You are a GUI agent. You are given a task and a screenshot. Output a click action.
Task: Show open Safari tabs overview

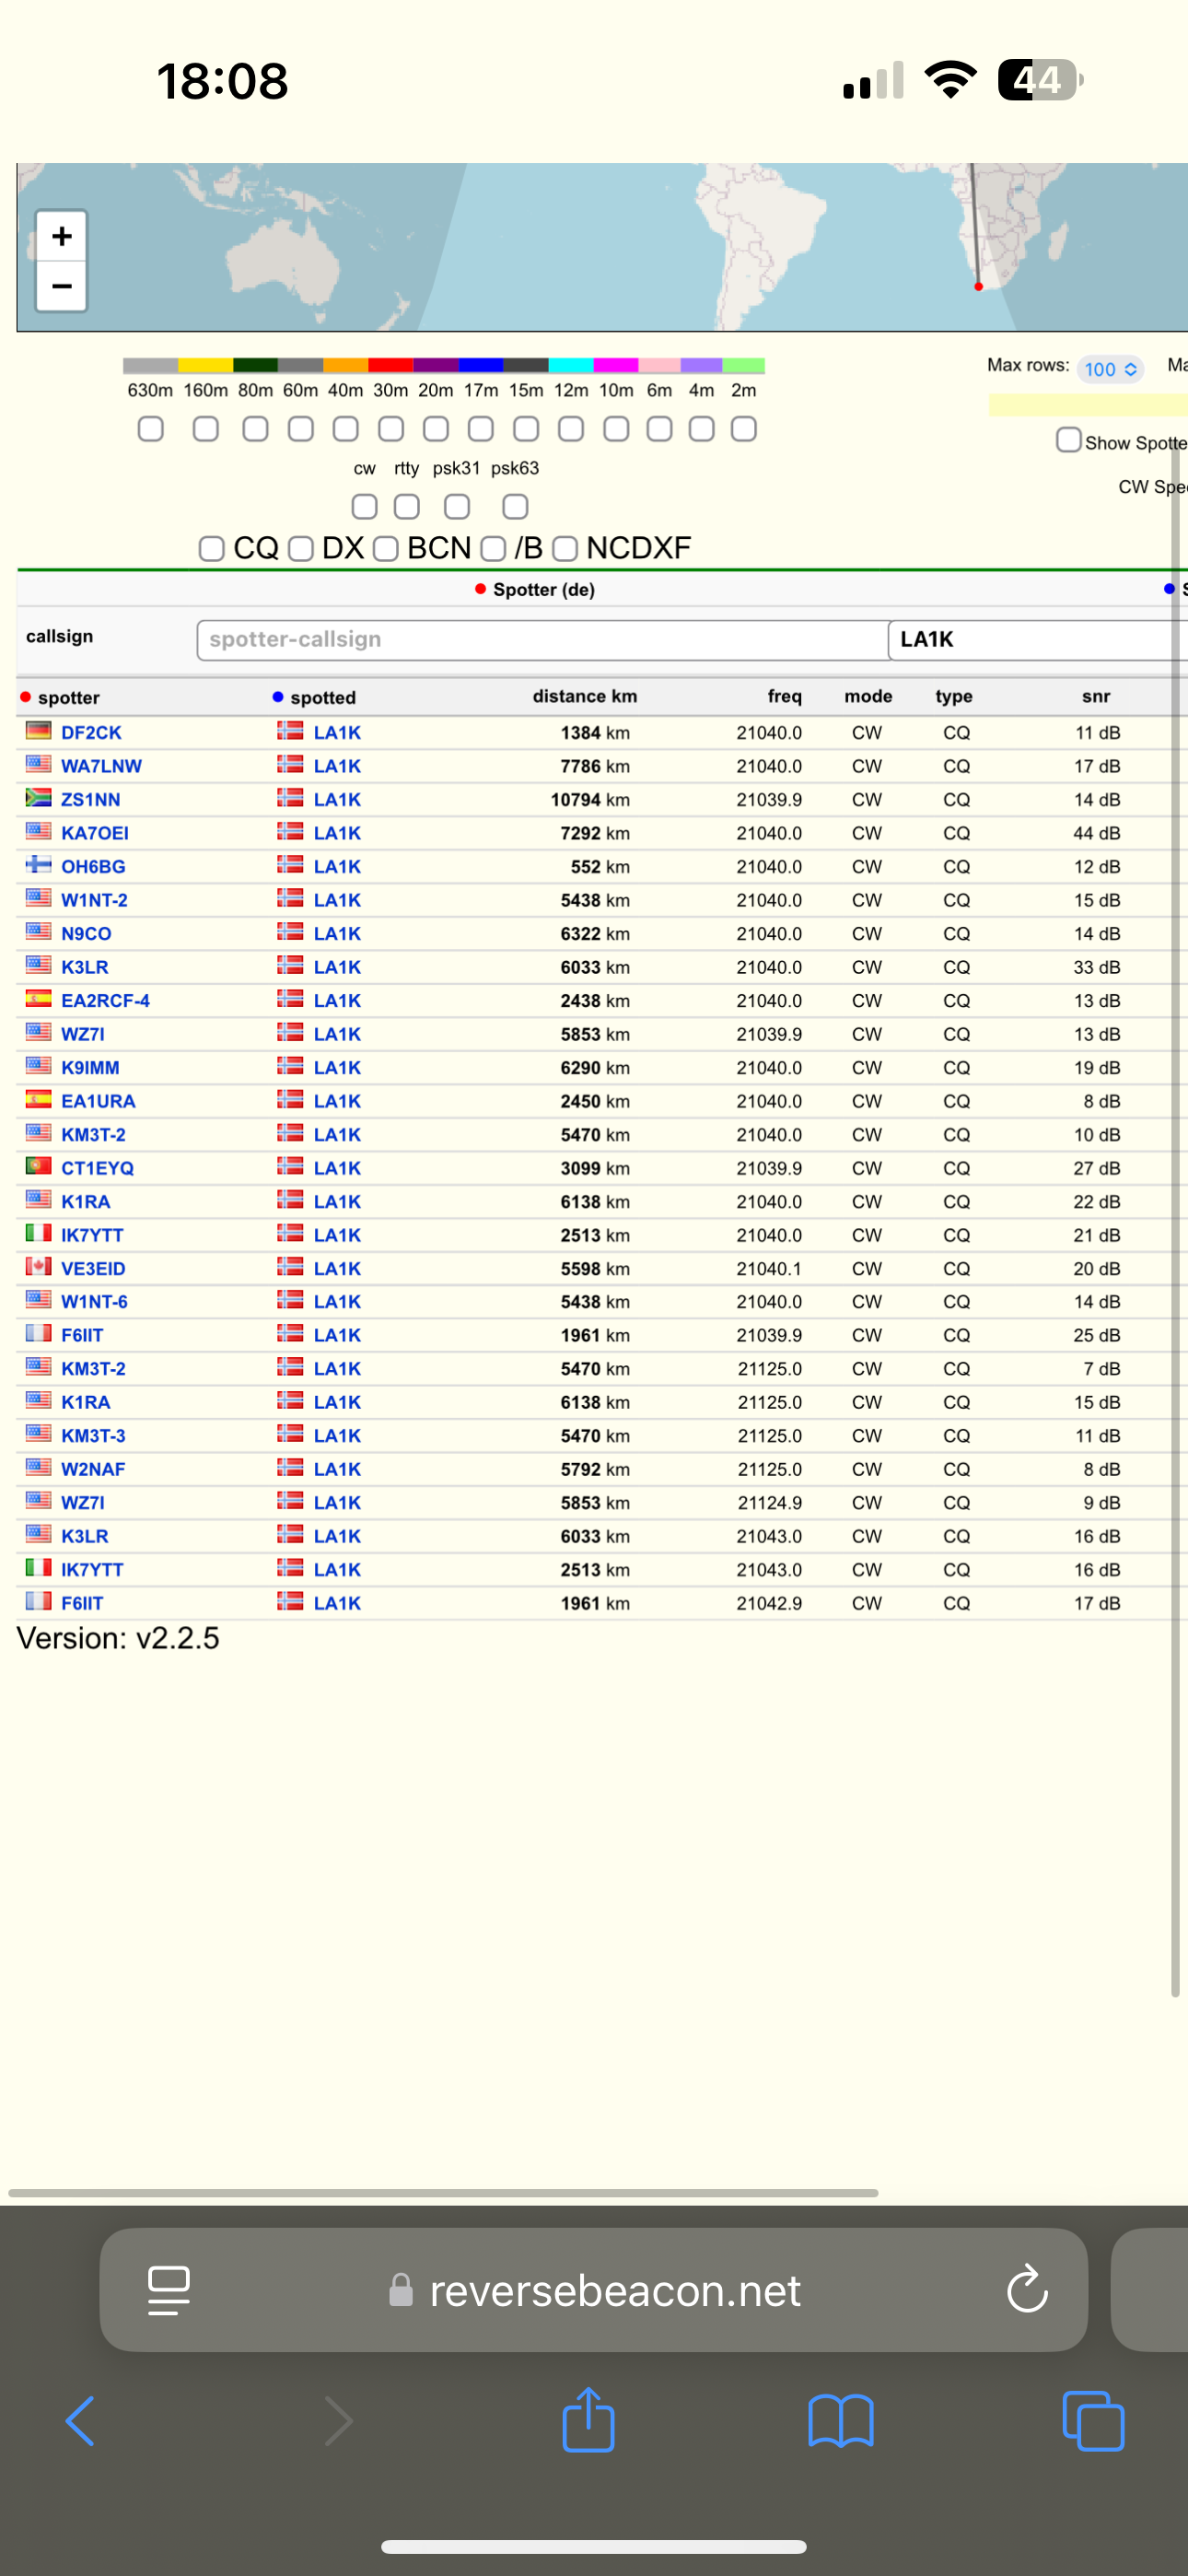tap(1093, 2422)
